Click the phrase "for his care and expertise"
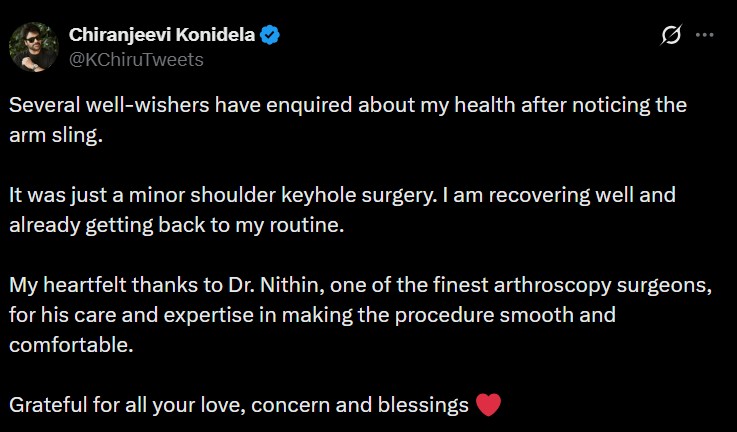737x432 pixels. click(123, 315)
